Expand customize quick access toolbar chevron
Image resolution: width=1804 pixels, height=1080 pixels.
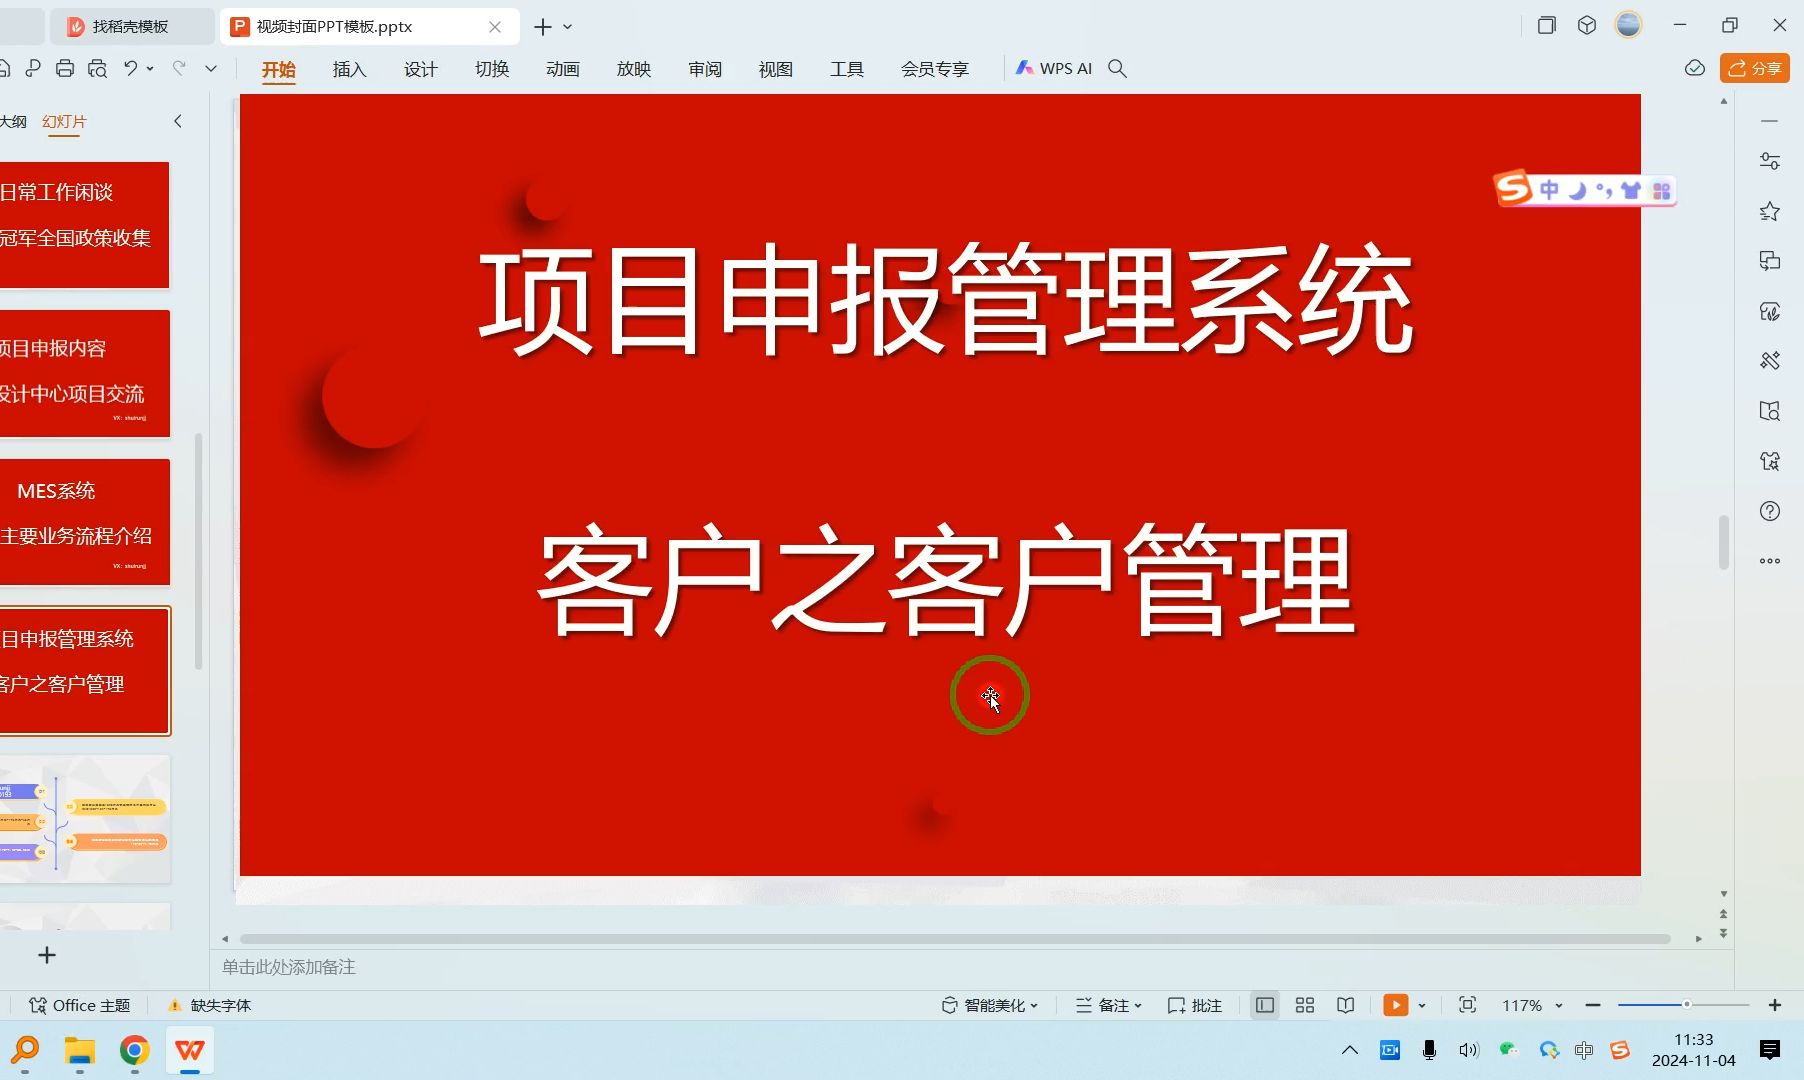point(211,68)
